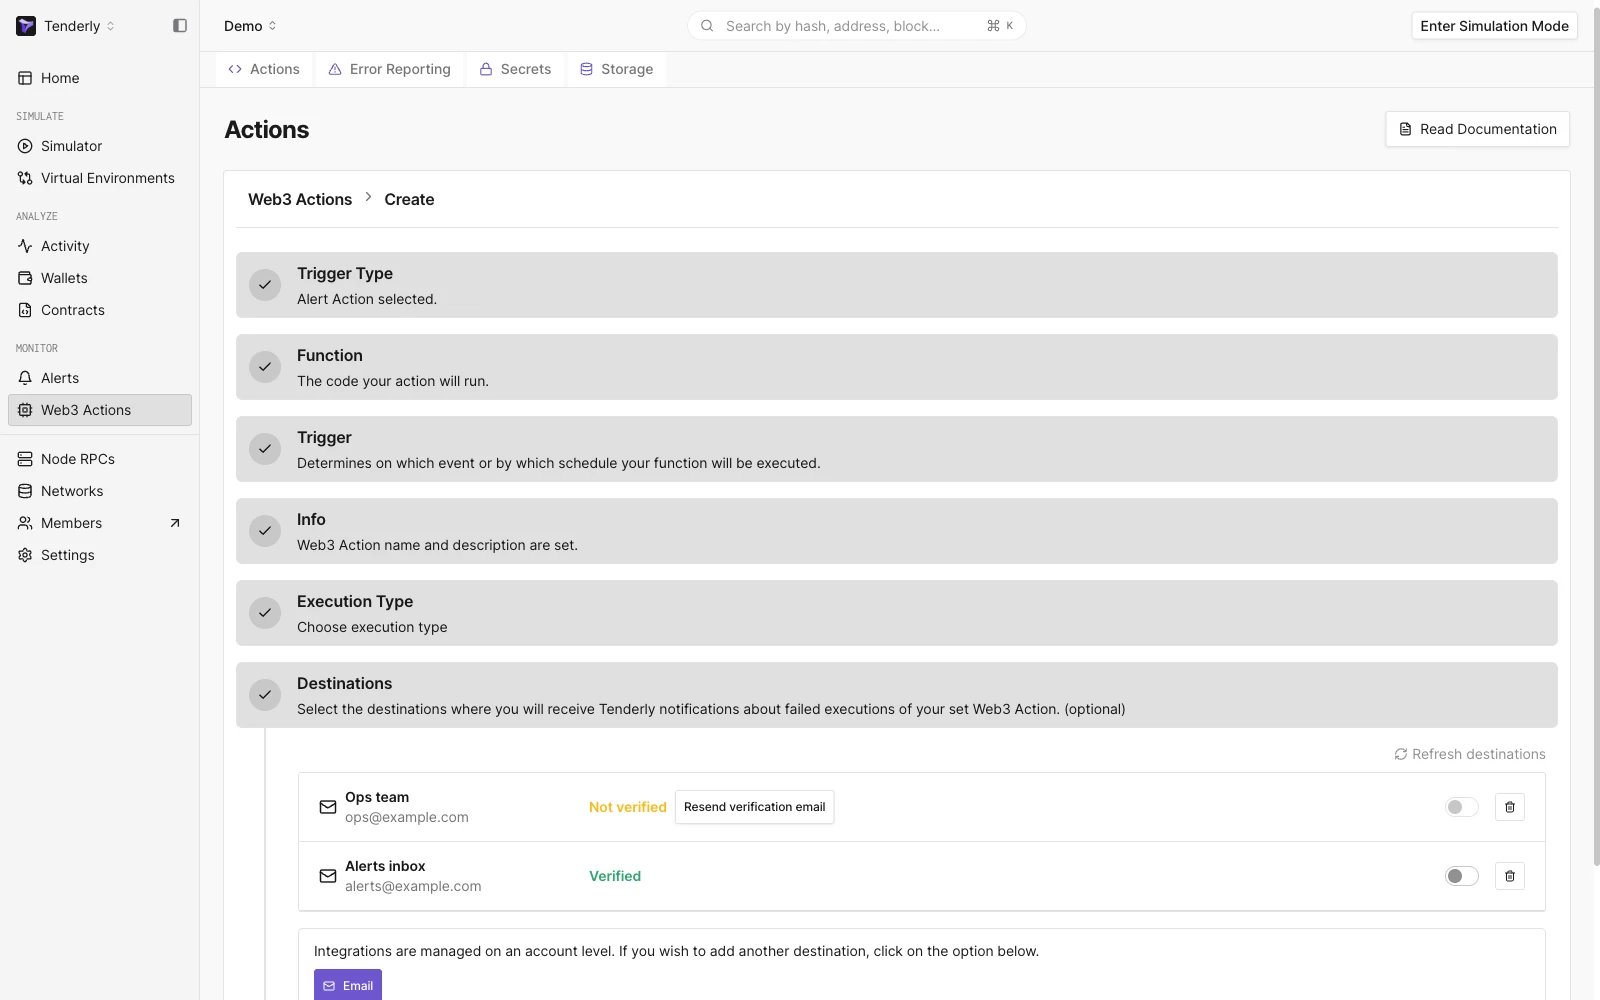Click ops@example.com address text
Viewport: 1600px width, 1000px height.
point(407,817)
